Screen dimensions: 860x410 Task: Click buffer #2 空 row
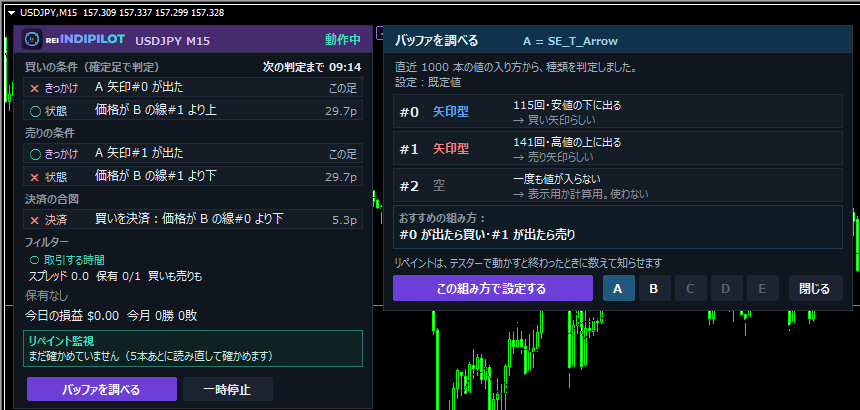point(618,185)
